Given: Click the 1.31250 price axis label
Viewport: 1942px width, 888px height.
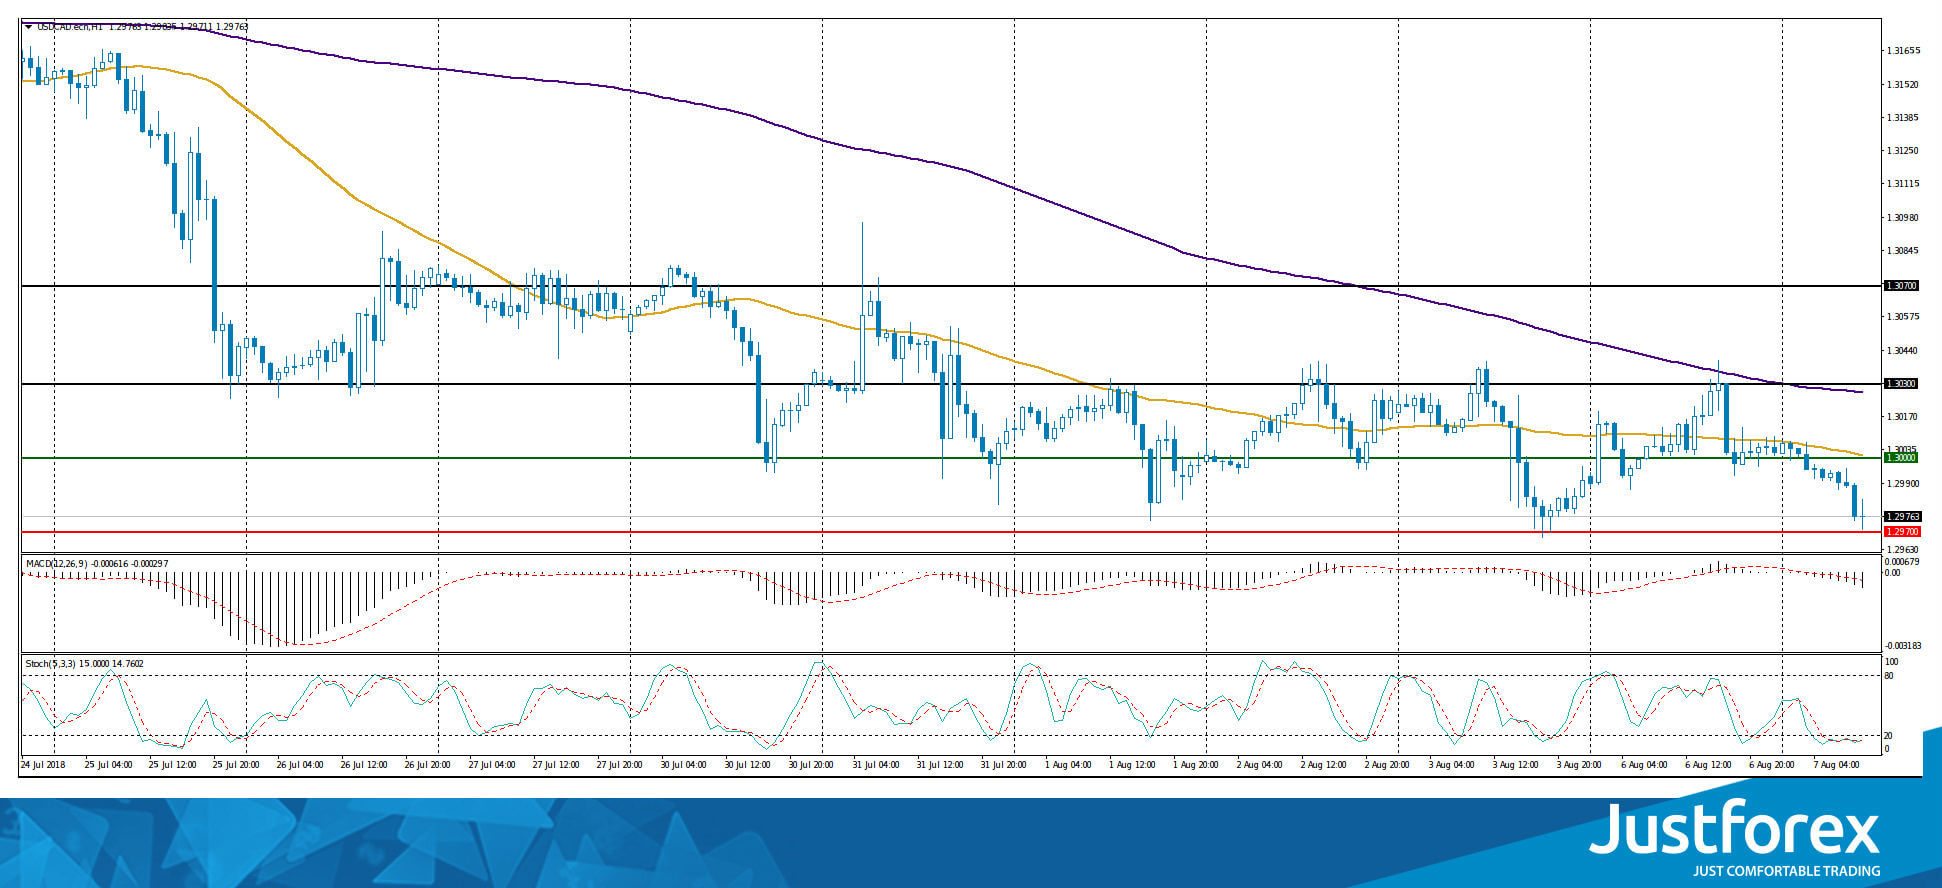Looking at the screenshot, I should tap(1903, 151).
